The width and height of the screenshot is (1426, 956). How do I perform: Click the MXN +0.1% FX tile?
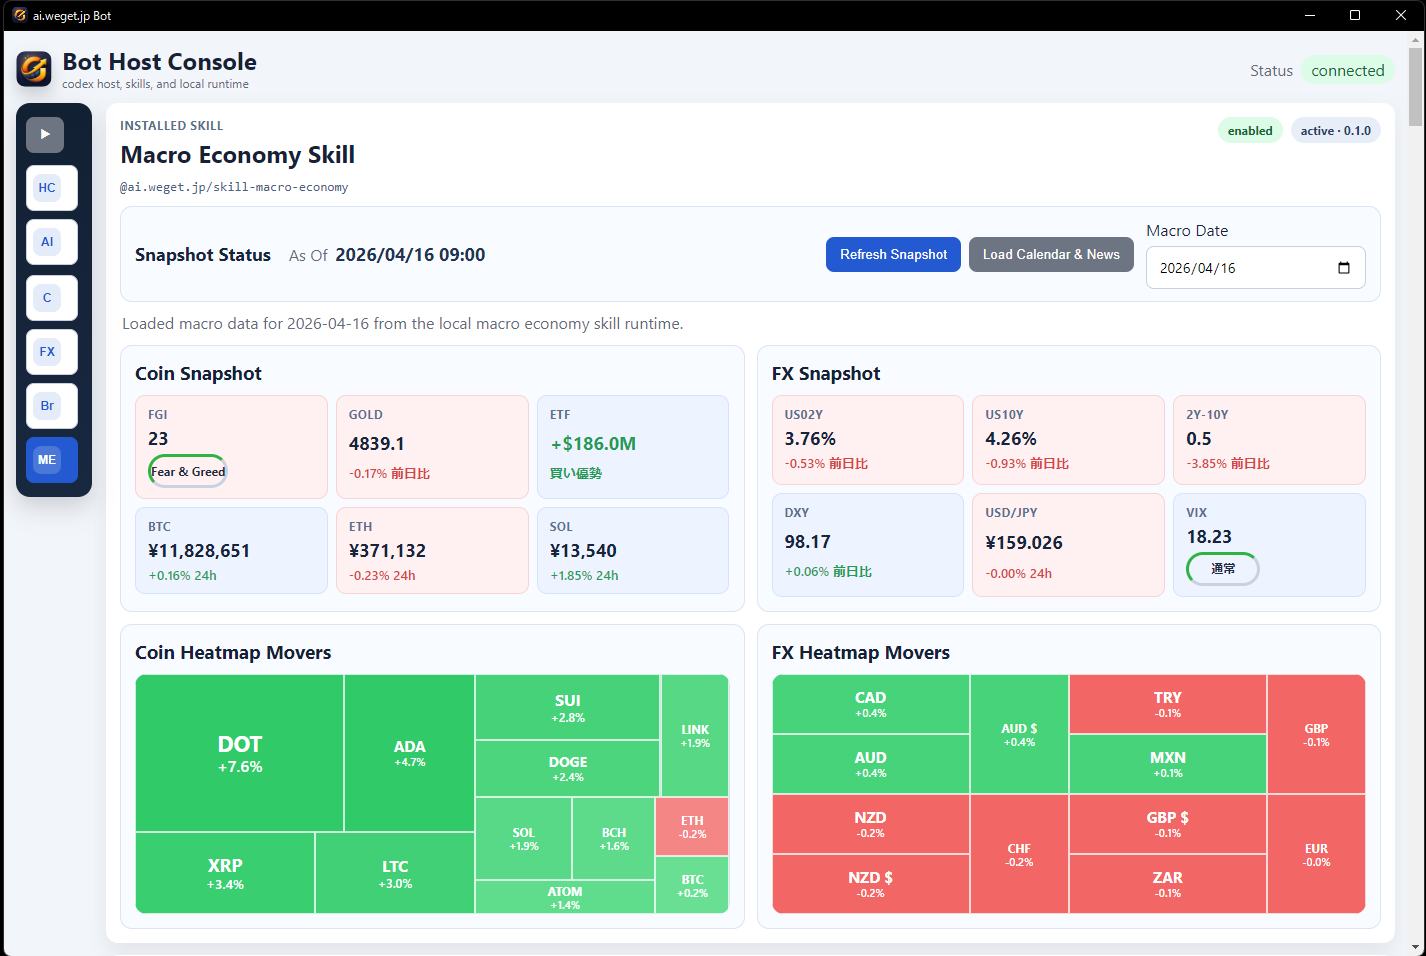[1168, 764]
